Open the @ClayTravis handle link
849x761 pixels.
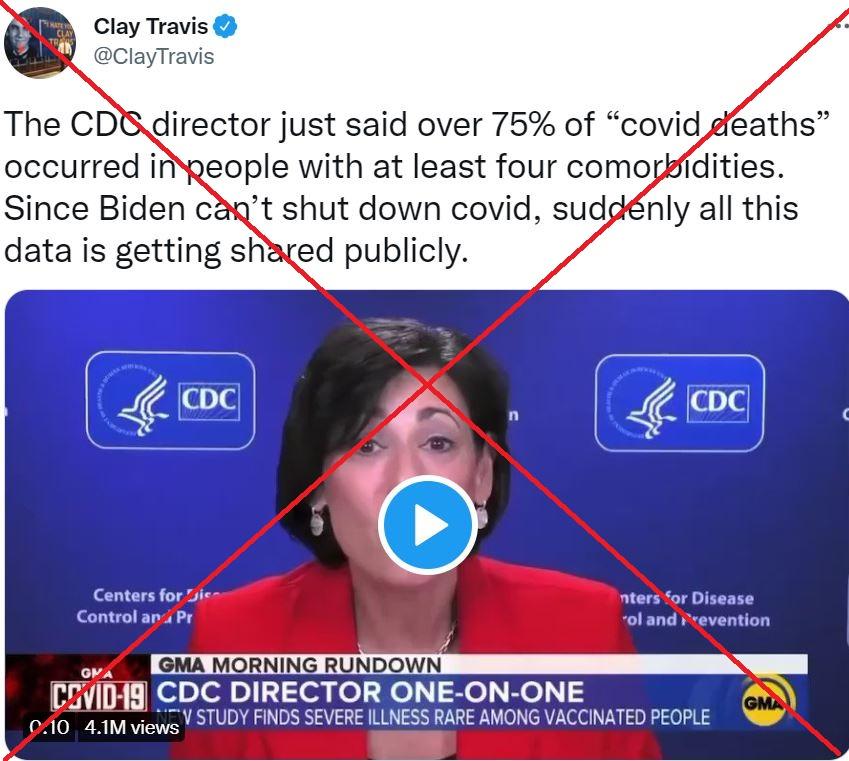click(x=154, y=56)
